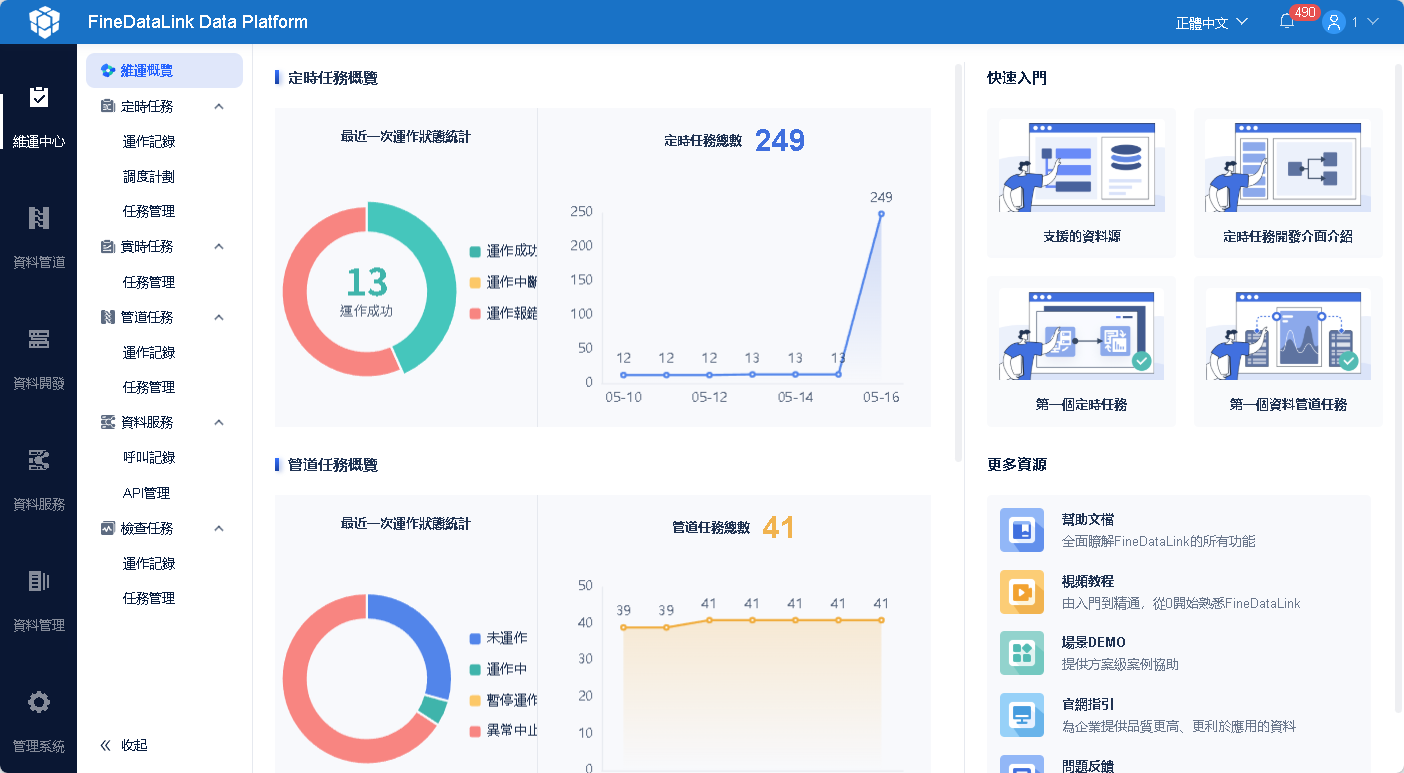Click the 檢查任務 menu icon

click(x=108, y=528)
